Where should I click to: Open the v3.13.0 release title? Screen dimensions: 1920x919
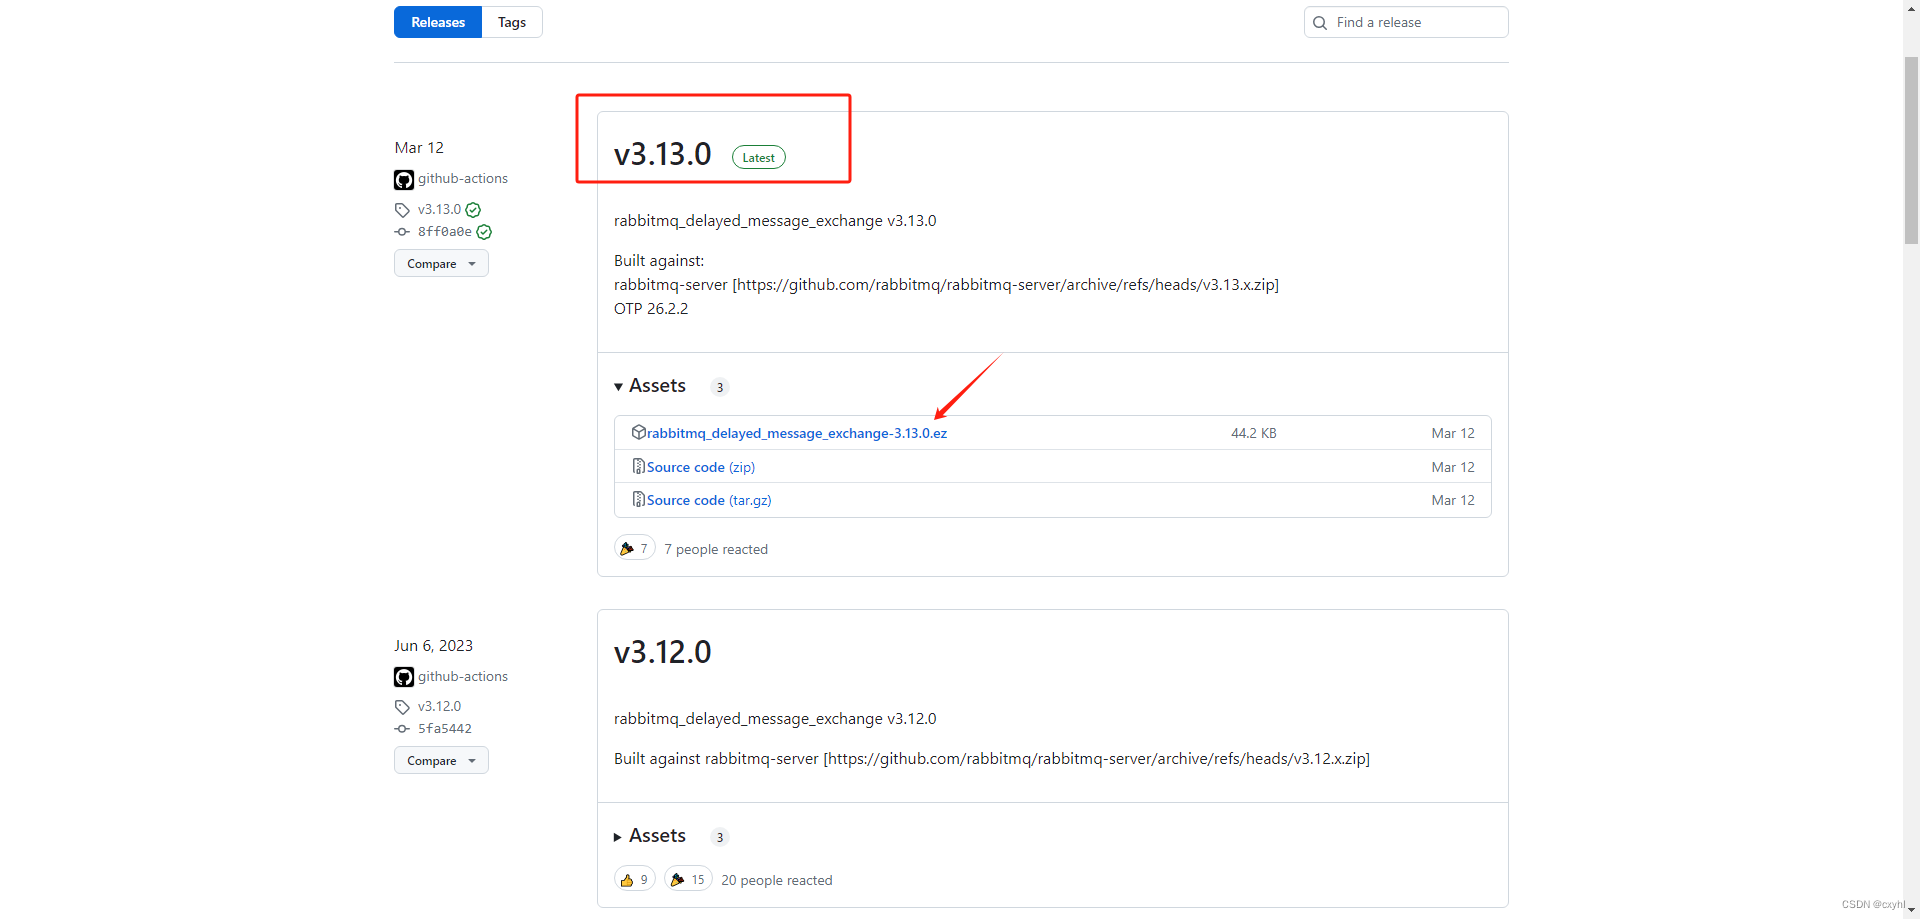[663, 154]
